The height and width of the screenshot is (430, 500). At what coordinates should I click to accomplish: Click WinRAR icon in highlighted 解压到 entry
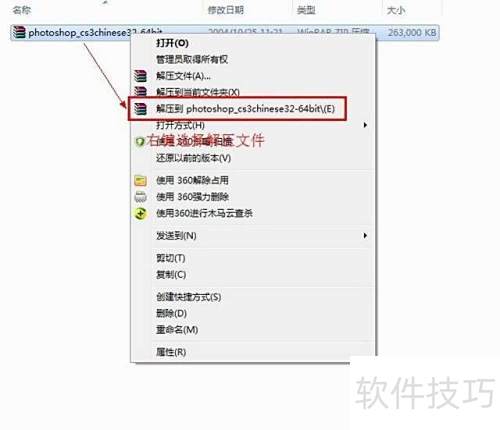point(140,109)
